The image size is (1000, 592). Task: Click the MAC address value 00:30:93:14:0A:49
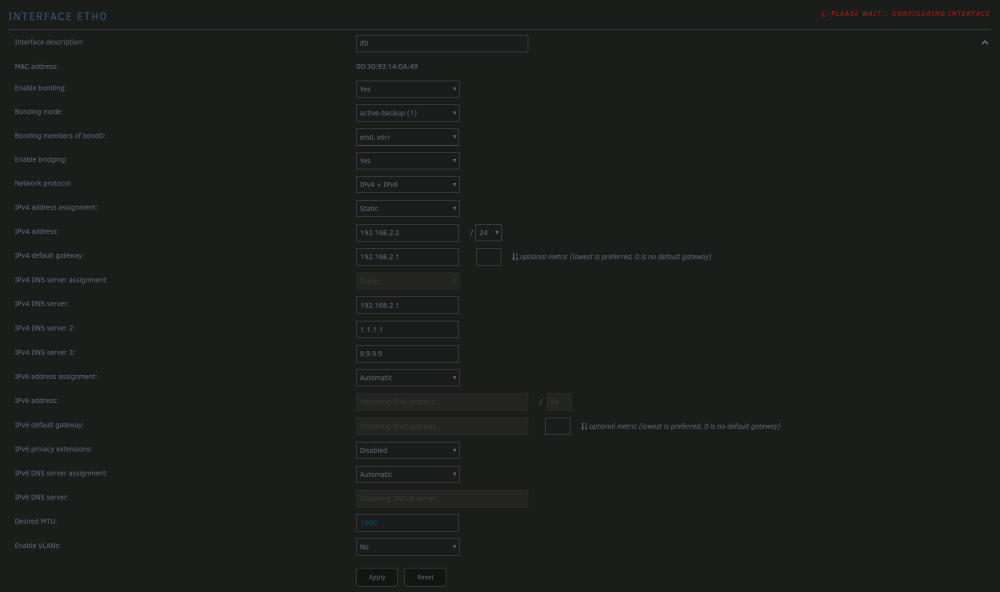coord(386,66)
